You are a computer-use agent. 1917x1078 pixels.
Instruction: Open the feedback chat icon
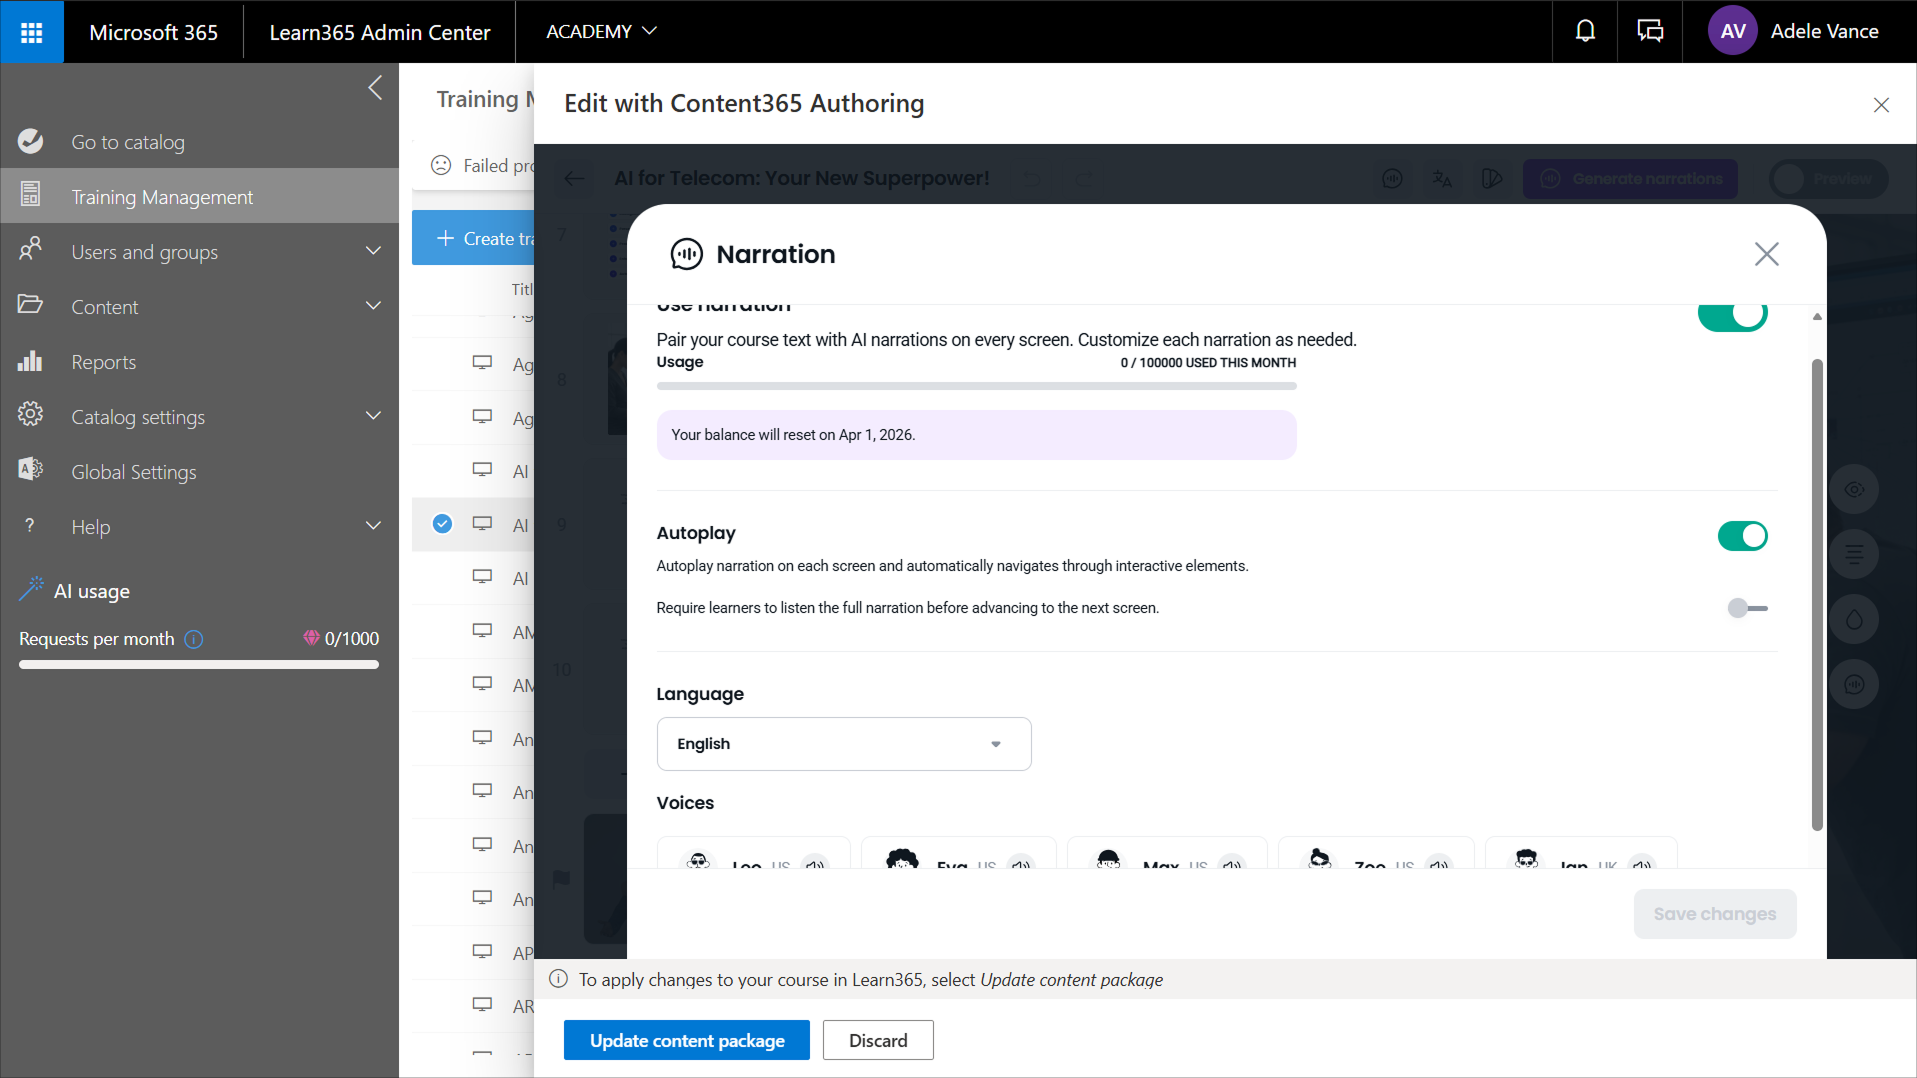tap(1649, 32)
